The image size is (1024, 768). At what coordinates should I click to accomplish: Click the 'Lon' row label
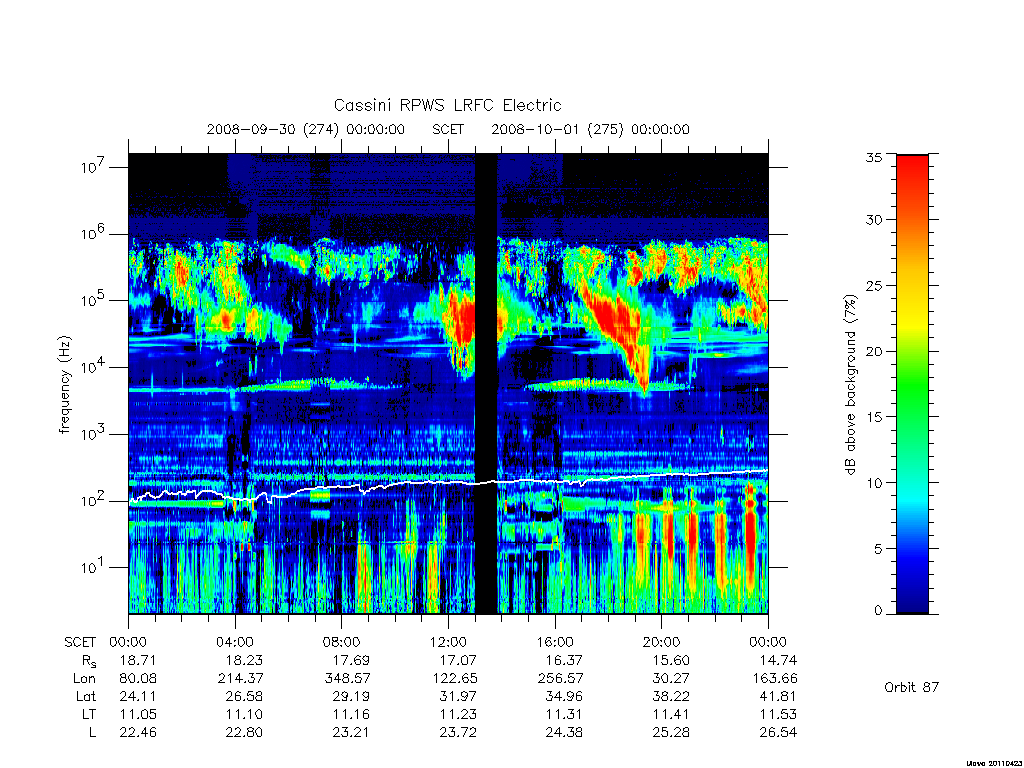point(84,679)
